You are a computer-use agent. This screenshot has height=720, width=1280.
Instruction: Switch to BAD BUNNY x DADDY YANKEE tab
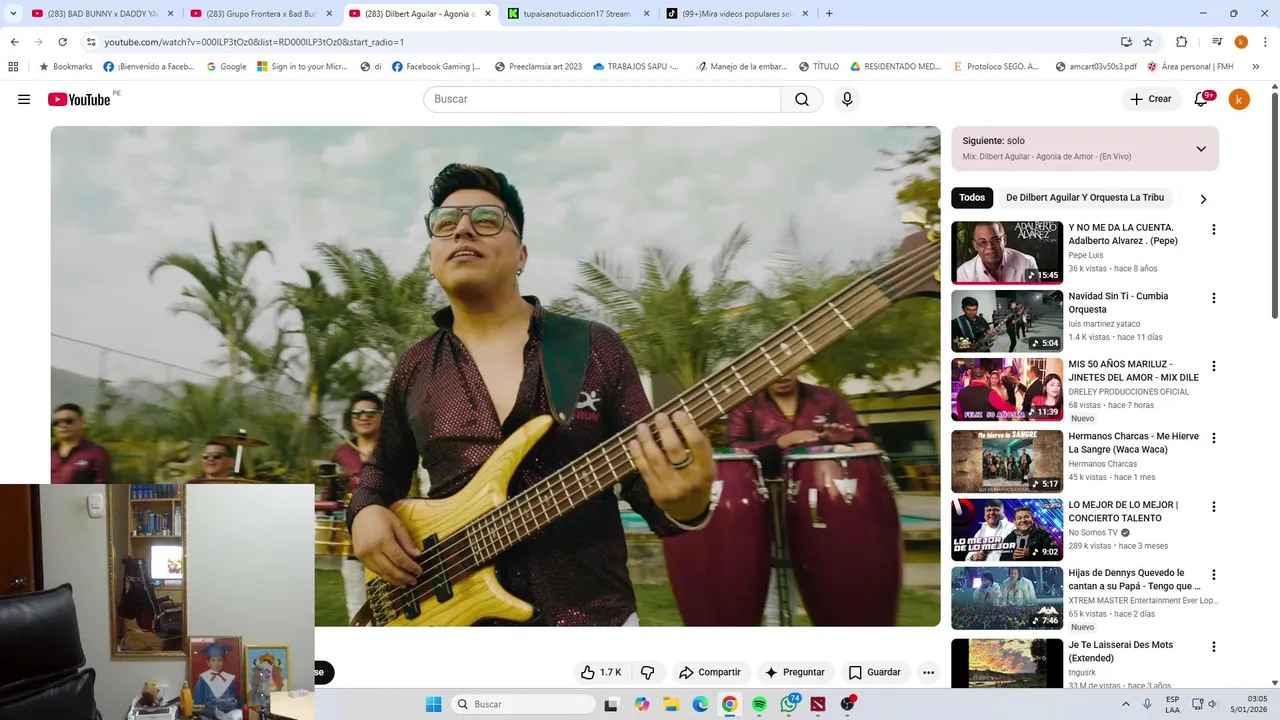click(x=103, y=14)
